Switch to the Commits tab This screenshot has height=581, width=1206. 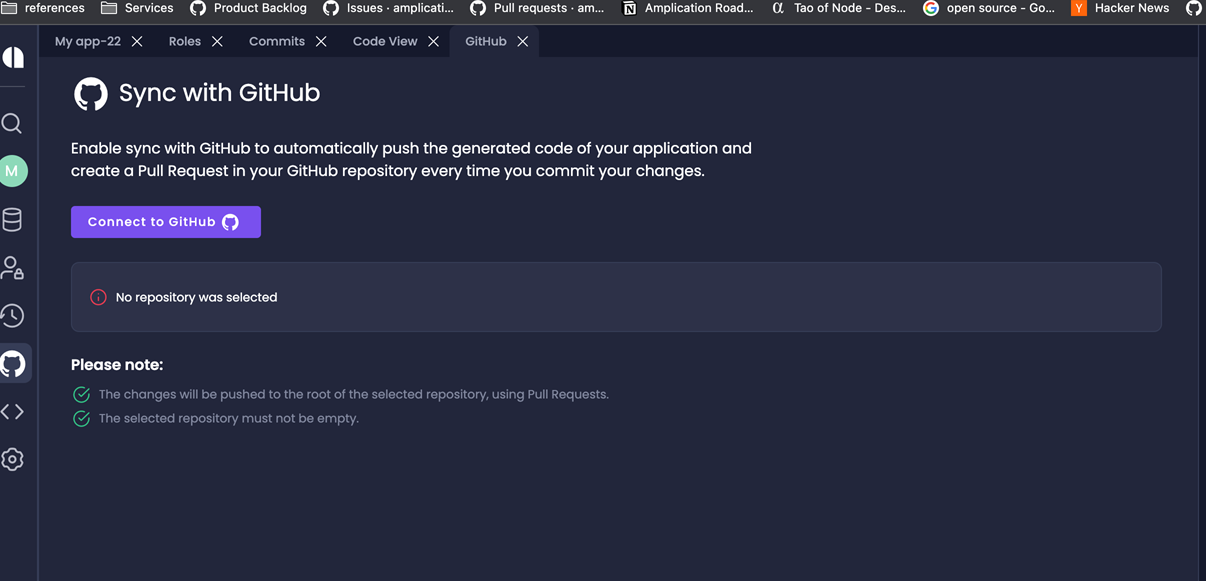point(276,41)
